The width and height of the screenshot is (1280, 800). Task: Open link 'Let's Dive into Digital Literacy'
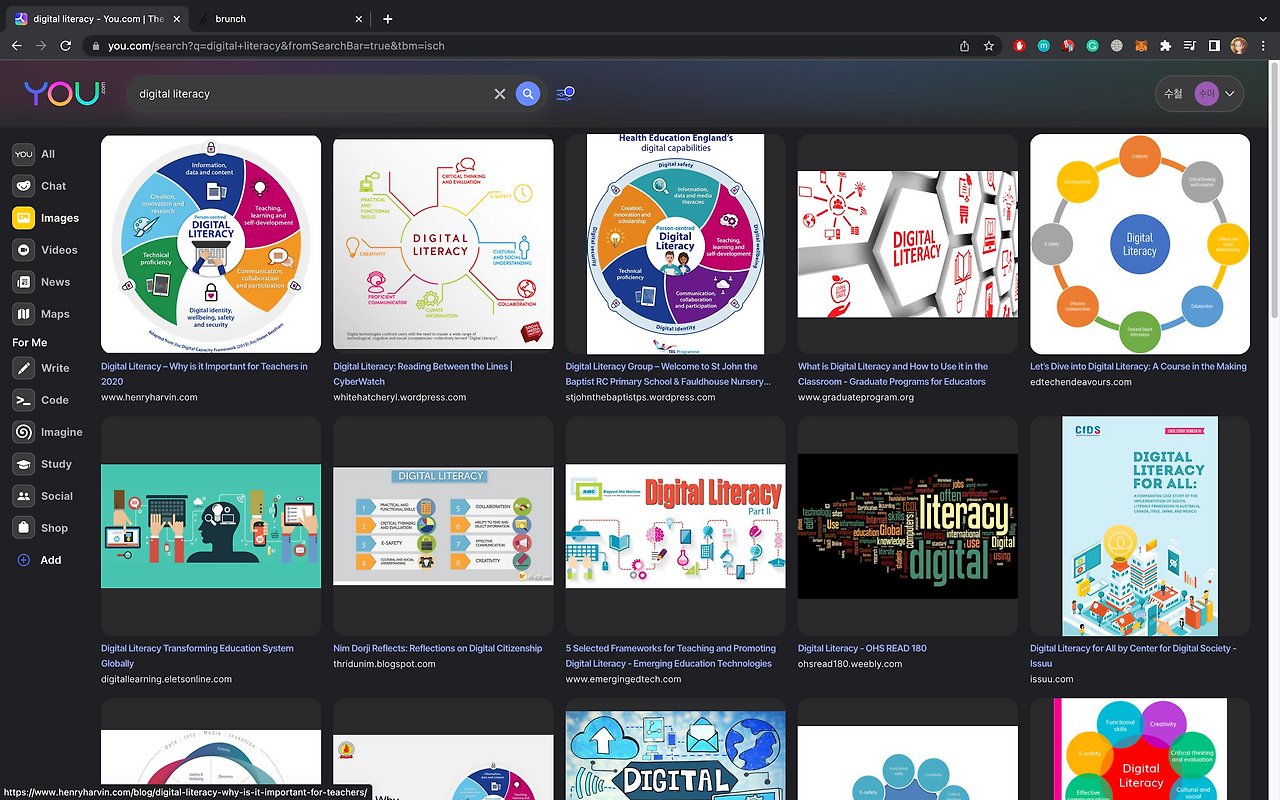click(1138, 367)
